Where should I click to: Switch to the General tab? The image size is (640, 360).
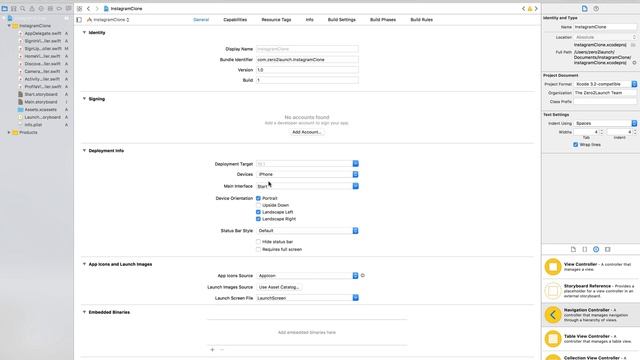coord(201,20)
